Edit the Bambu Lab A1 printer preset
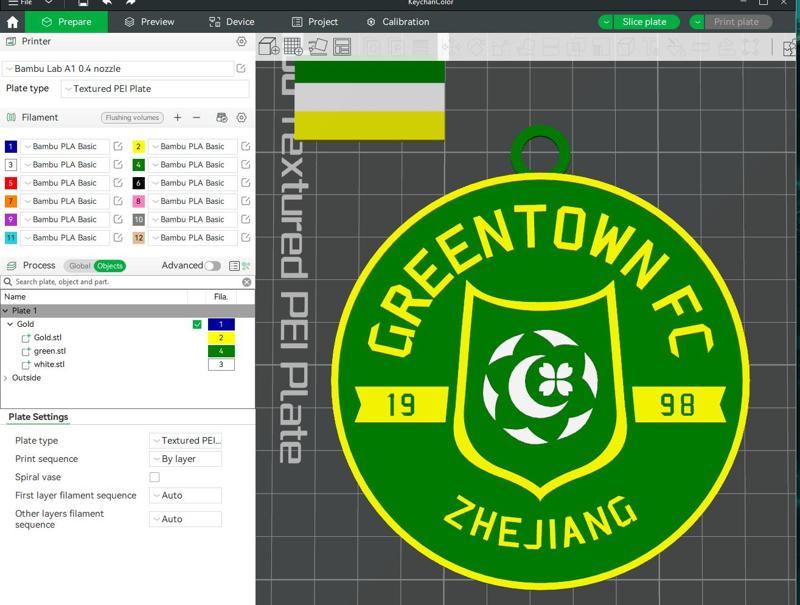This screenshot has height=605, width=800. tap(241, 68)
